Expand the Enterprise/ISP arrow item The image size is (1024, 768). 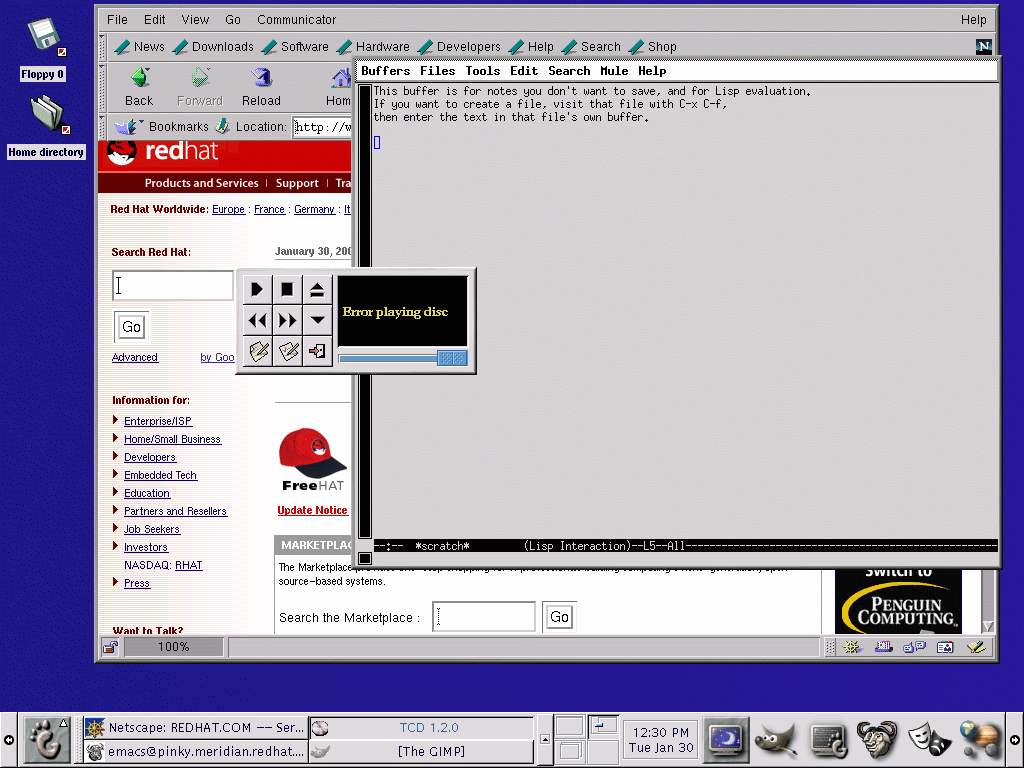coord(117,421)
